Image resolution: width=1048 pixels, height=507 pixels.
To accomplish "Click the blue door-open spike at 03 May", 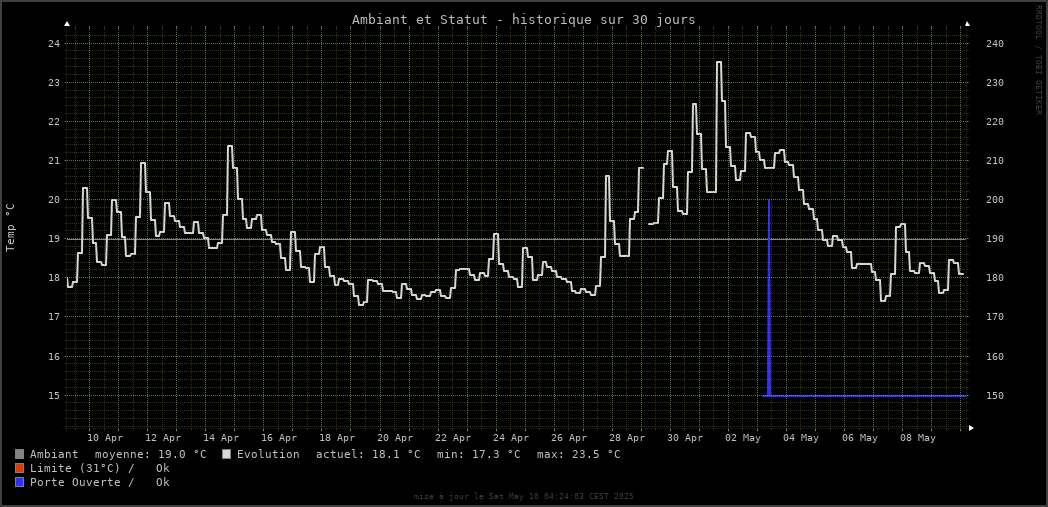I will coord(769,297).
